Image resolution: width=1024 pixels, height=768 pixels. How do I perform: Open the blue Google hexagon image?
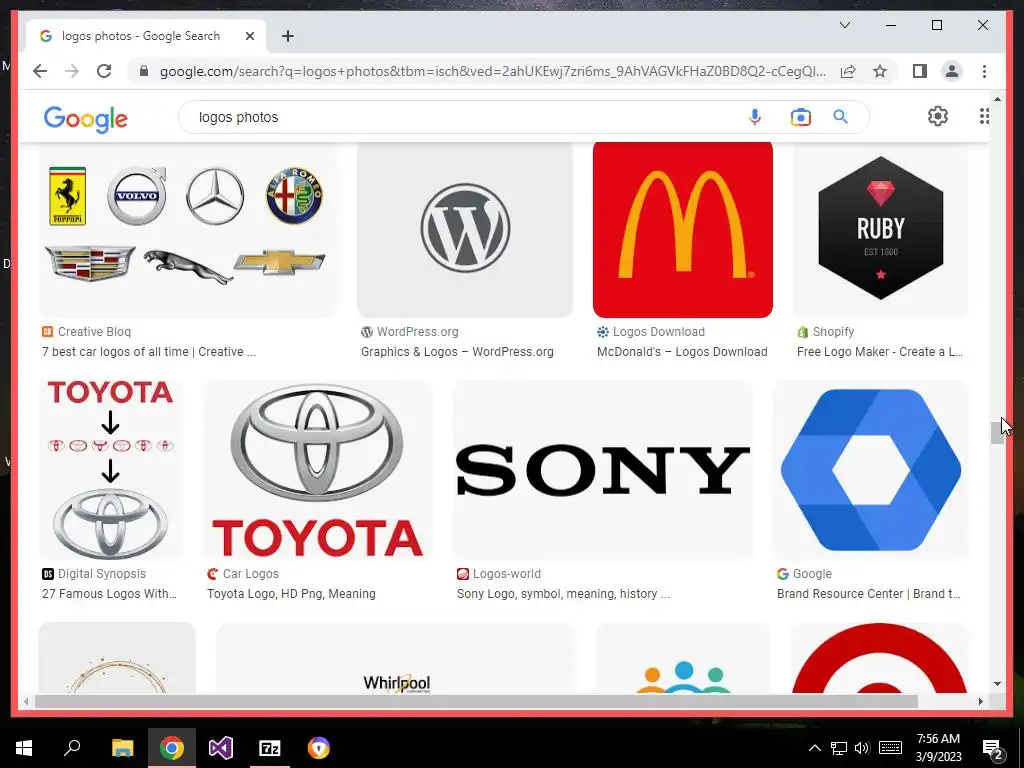pos(871,470)
